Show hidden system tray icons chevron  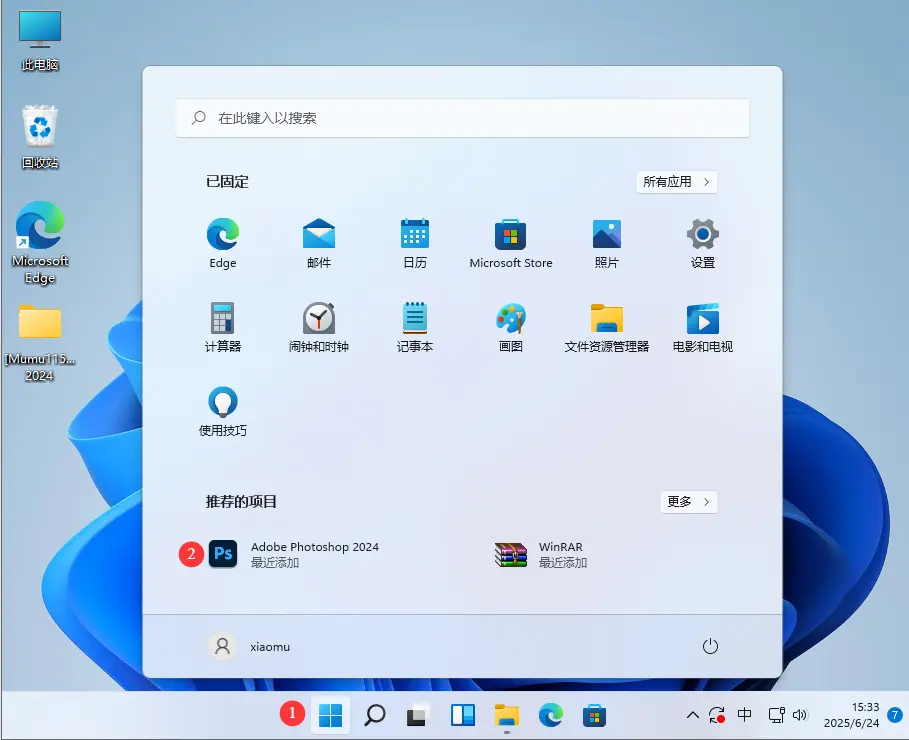pos(692,716)
